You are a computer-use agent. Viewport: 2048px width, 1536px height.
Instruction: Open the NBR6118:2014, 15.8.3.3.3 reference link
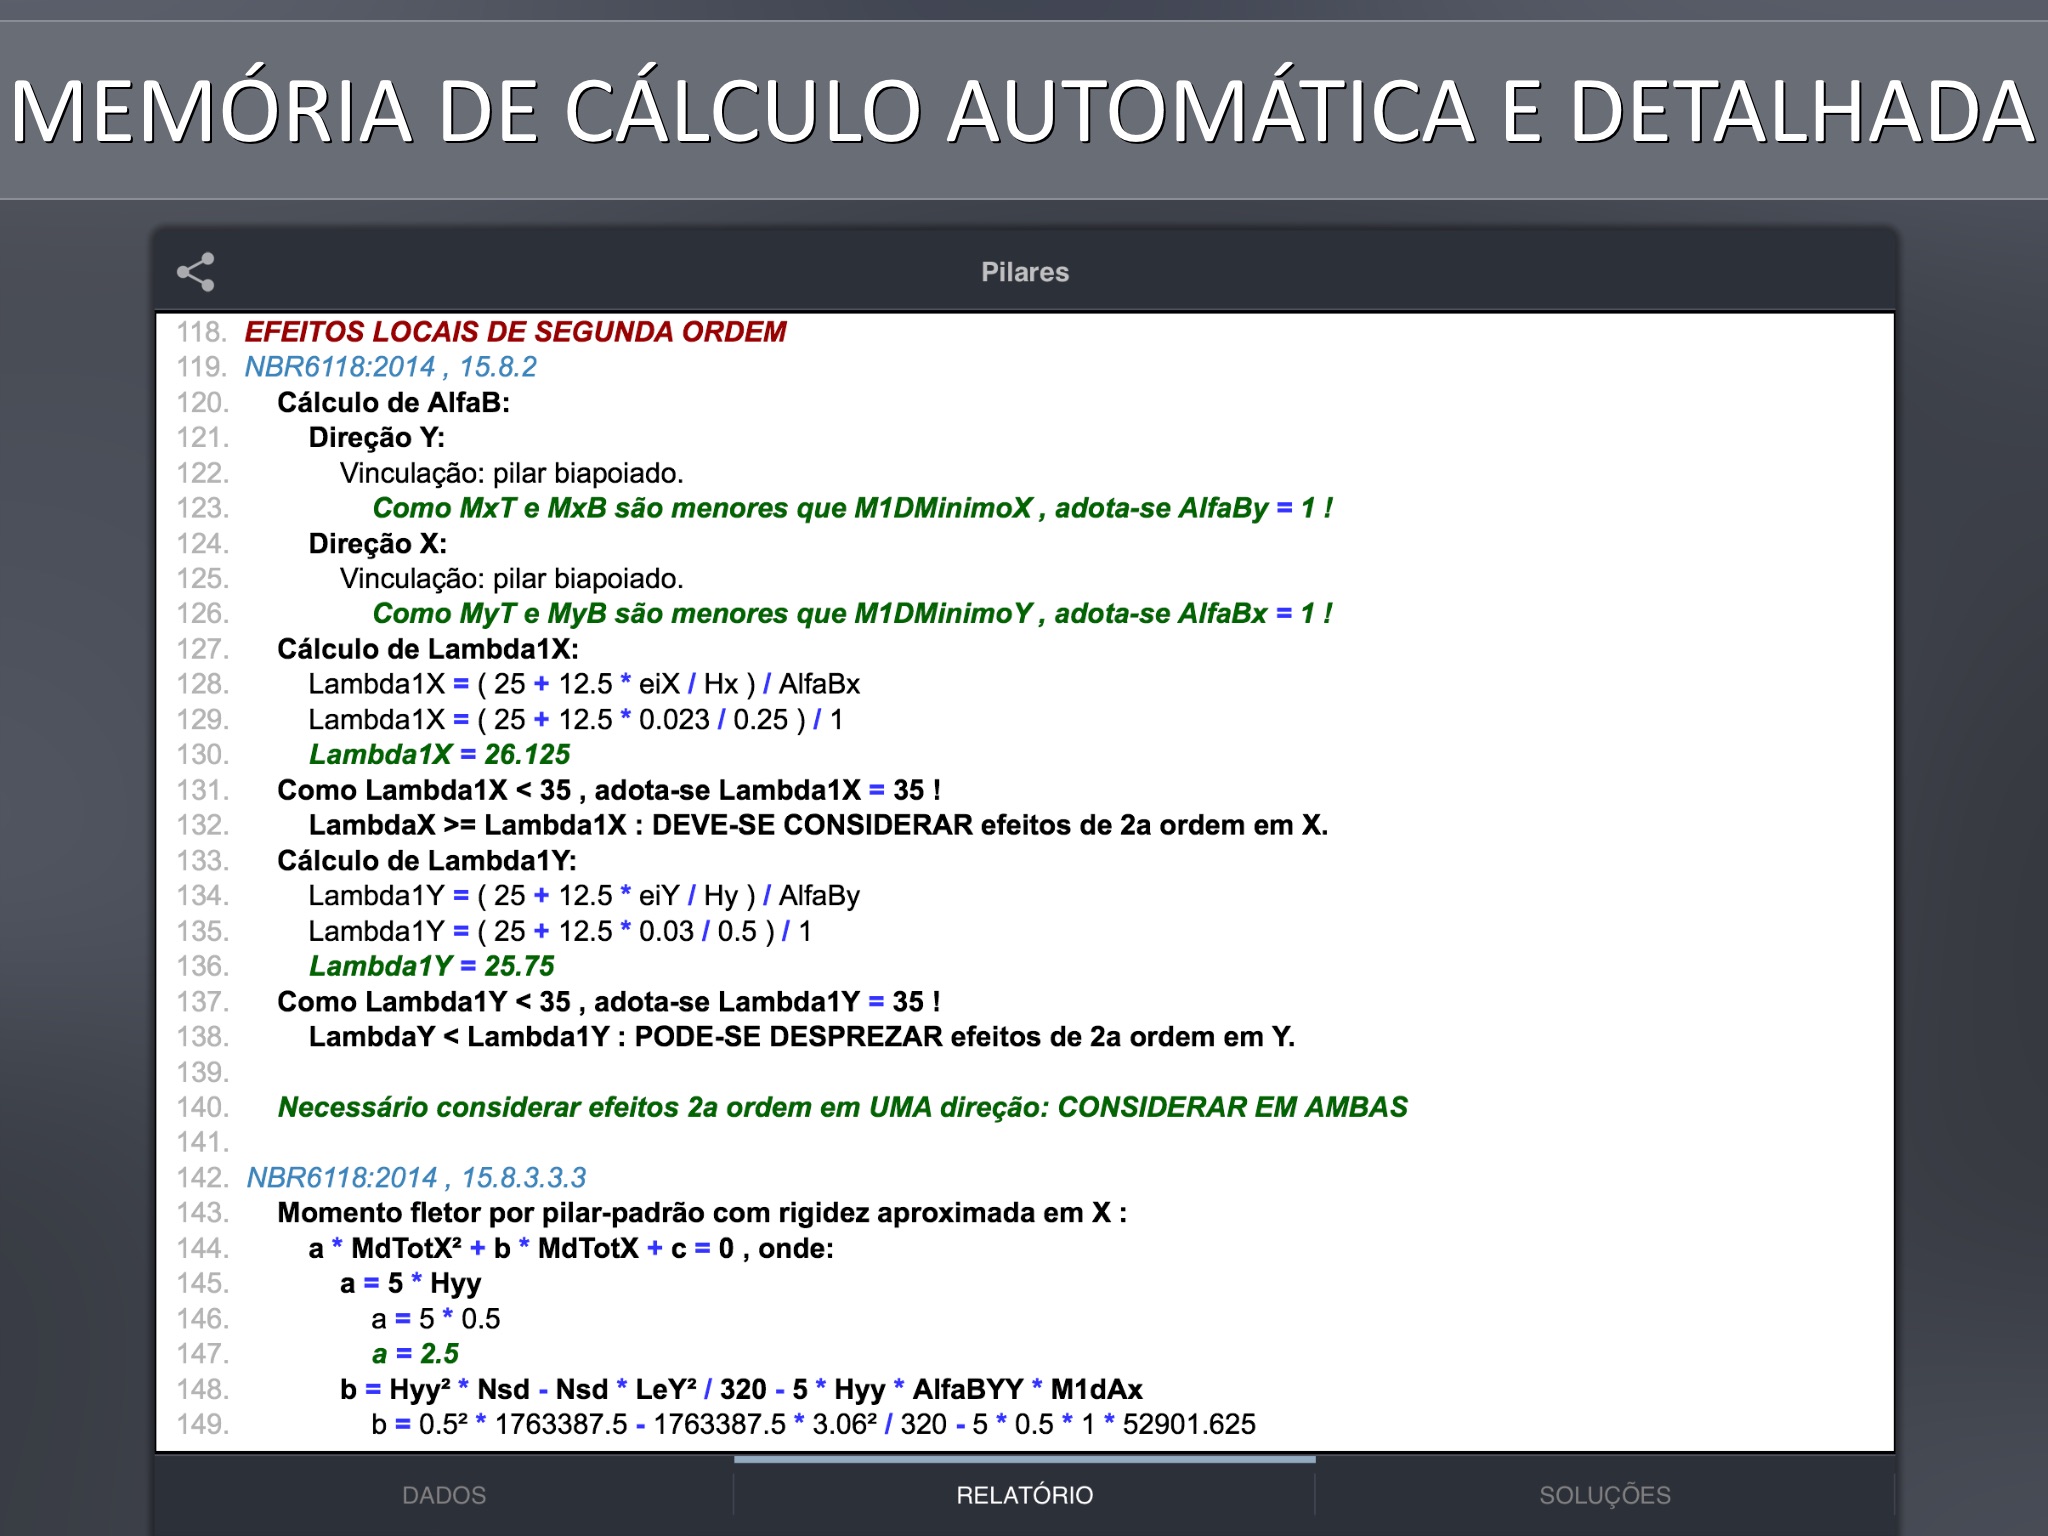point(416,1178)
